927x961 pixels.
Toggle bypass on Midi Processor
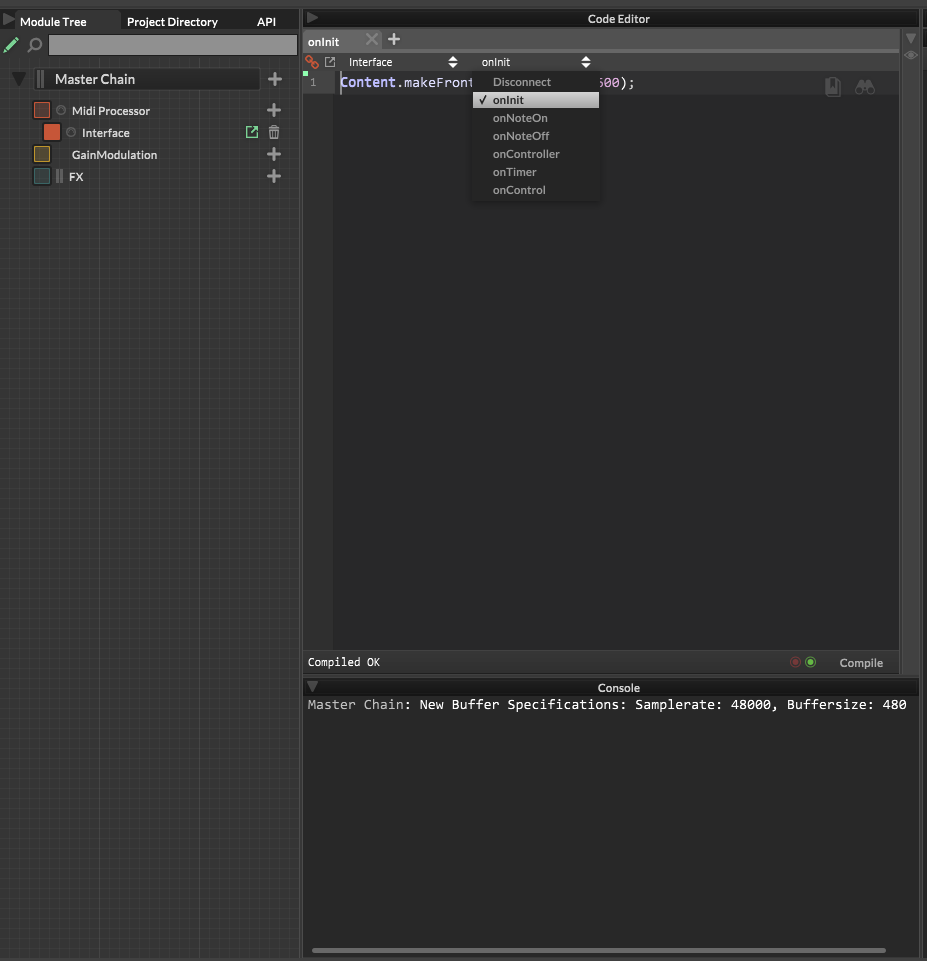tap(61, 110)
